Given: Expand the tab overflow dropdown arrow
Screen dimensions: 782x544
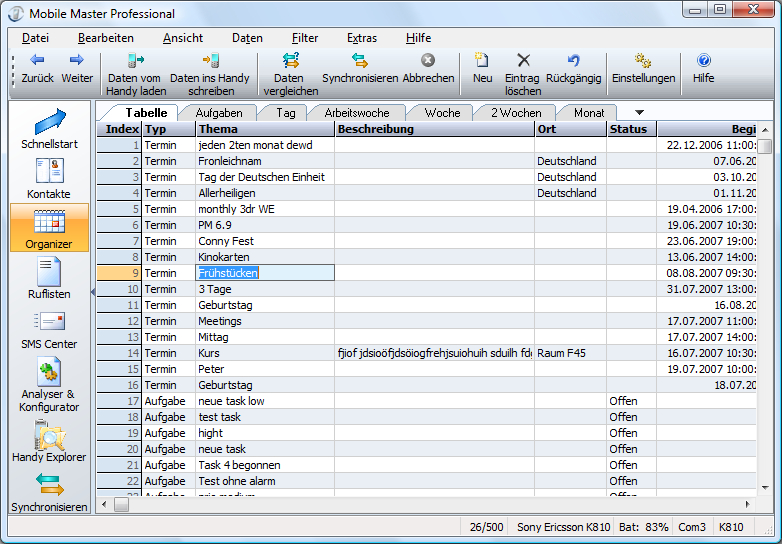Looking at the screenshot, I should (x=639, y=112).
